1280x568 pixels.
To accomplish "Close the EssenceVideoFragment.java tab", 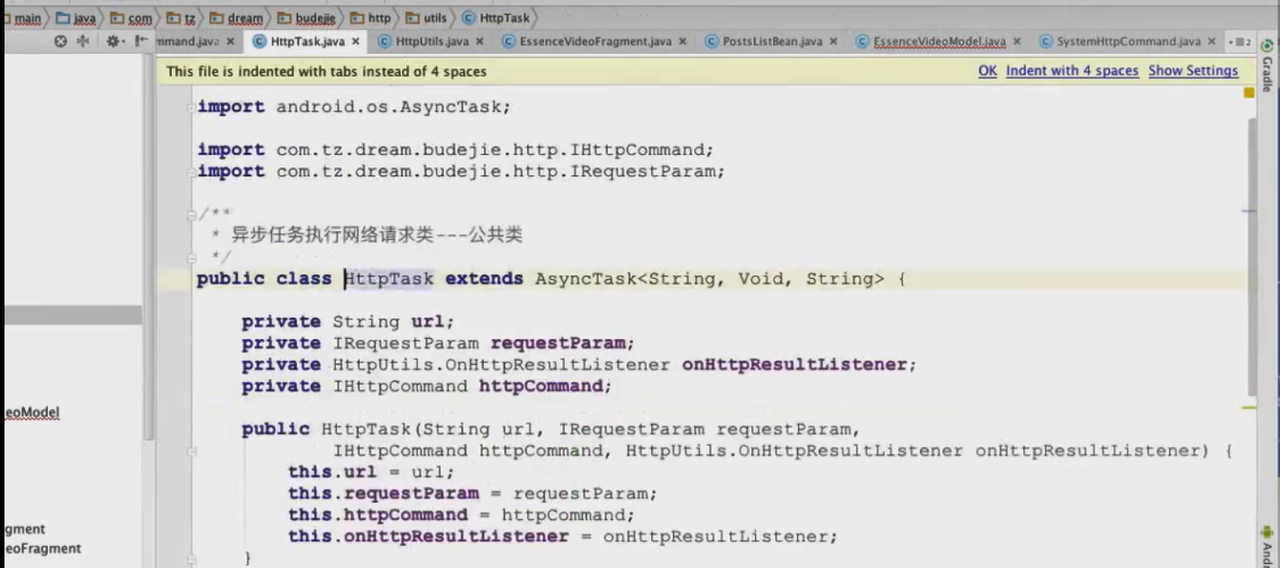I will point(682,41).
